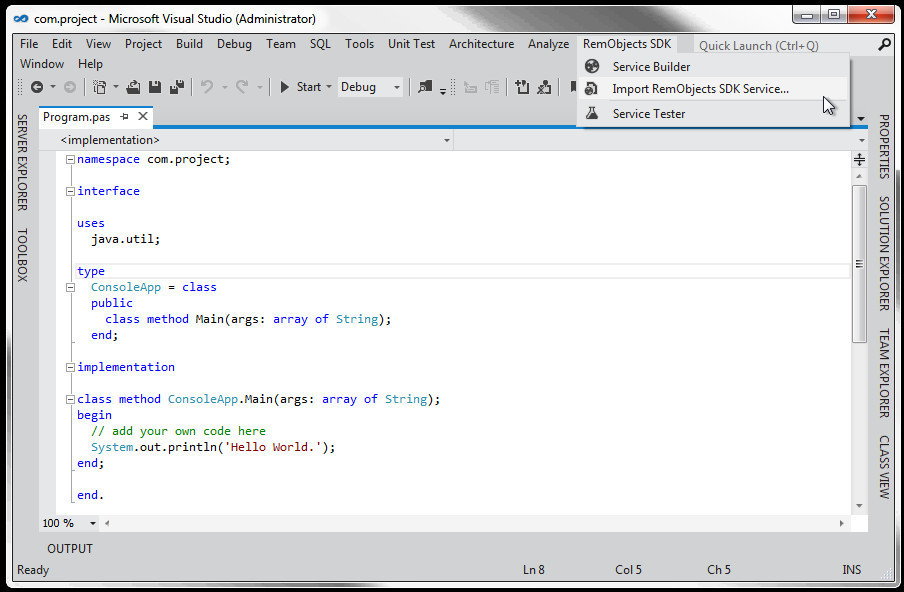The height and width of the screenshot is (592, 904).
Task: Click the Save All icon
Action: point(177,87)
